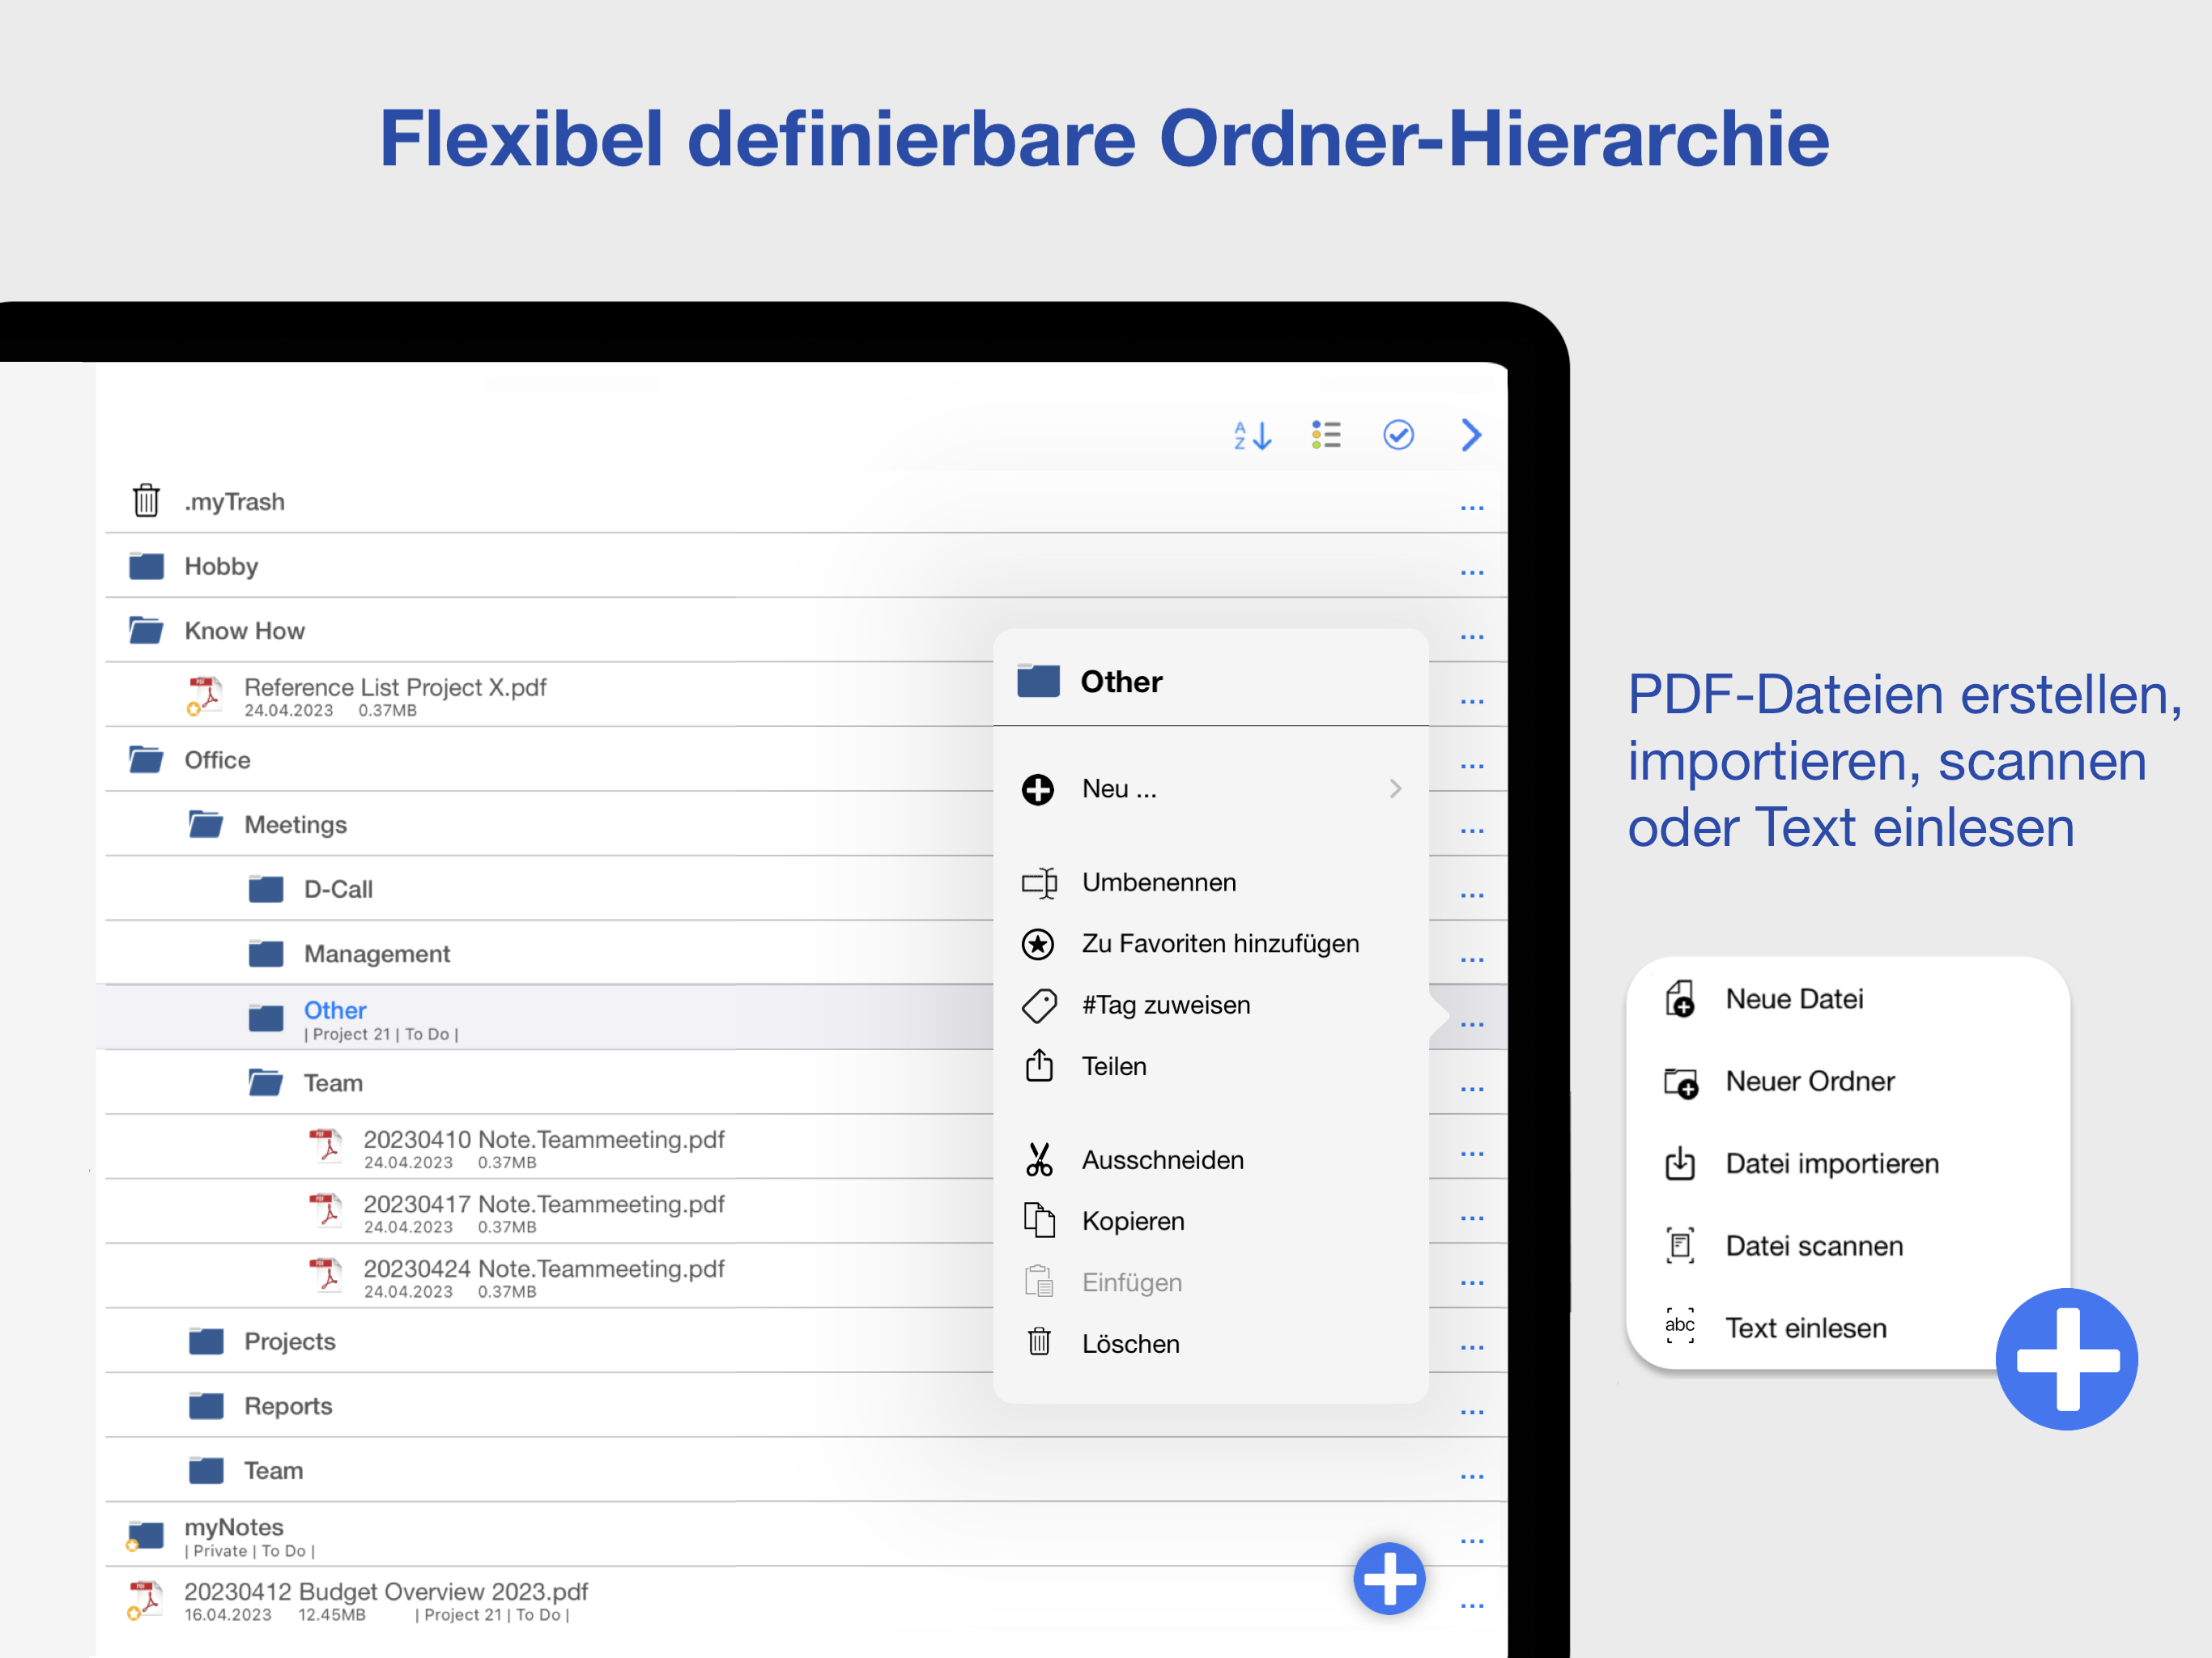The image size is (2212, 1658).
Task: Open 20230417 Note.Teammeeting.pdf icon
Action: pos(325,1211)
